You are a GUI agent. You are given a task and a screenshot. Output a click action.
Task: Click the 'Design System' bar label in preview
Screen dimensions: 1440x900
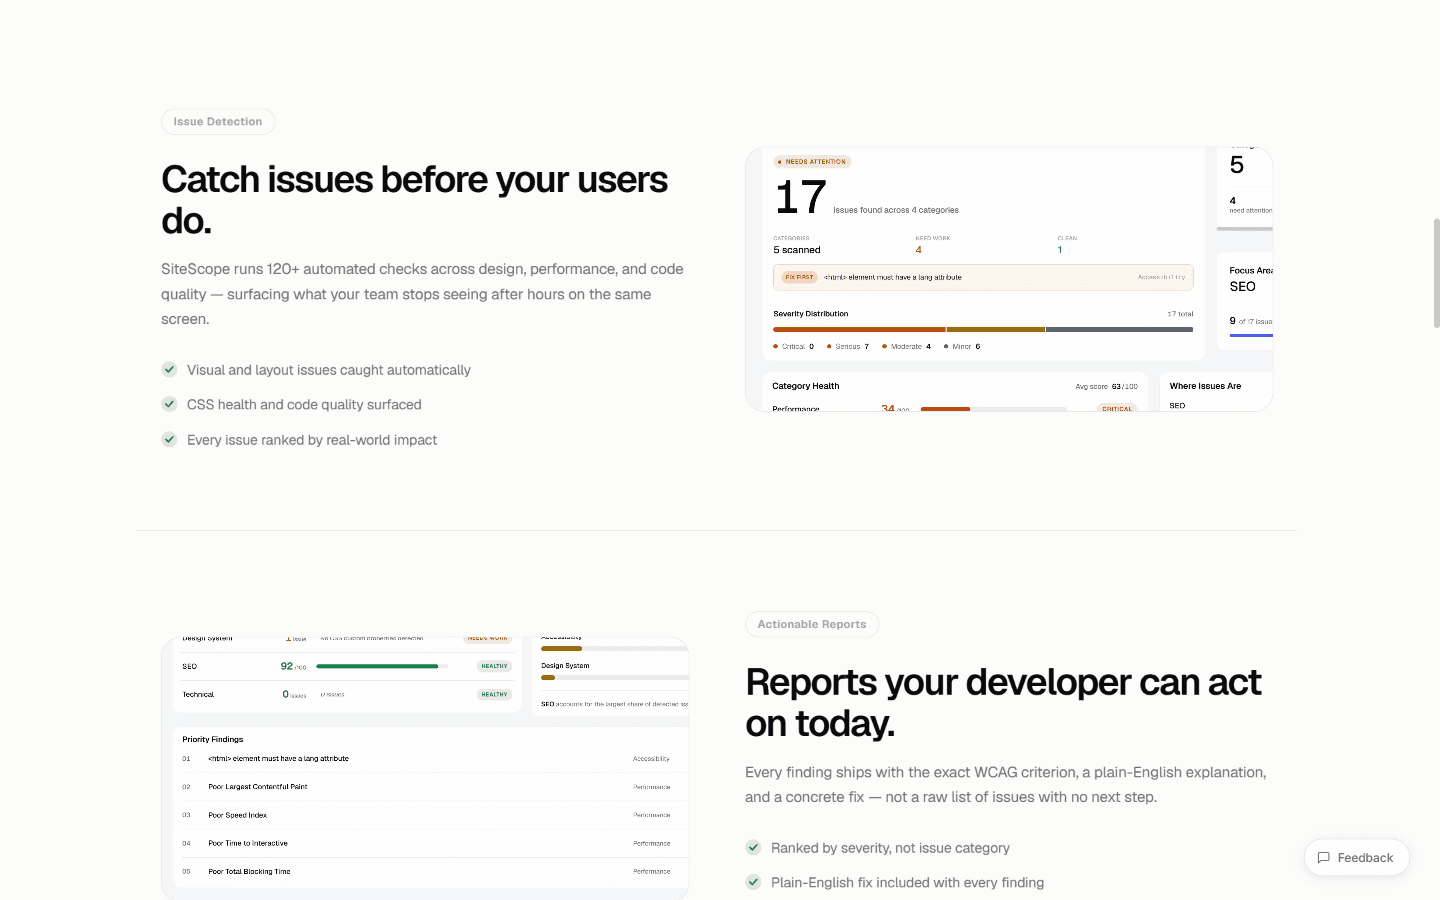(x=565, y=665)
